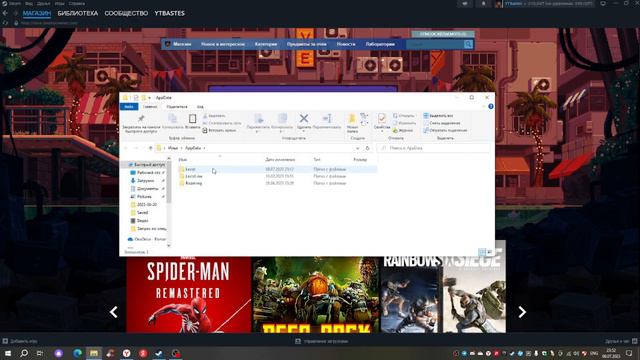Open OneDrive in navigation pane
Image resolution: width=640 pixels, height=360 pixels.
coord(147,239)
